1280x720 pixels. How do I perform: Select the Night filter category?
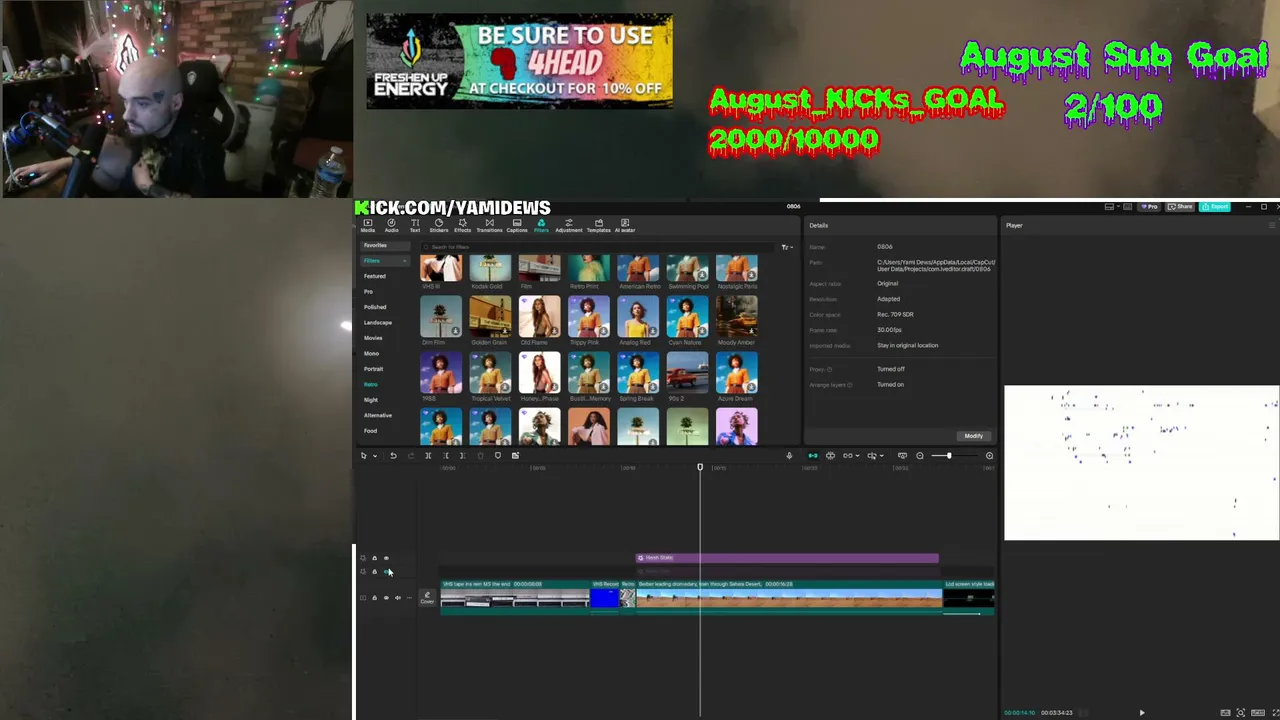click(x=370, y=400)
